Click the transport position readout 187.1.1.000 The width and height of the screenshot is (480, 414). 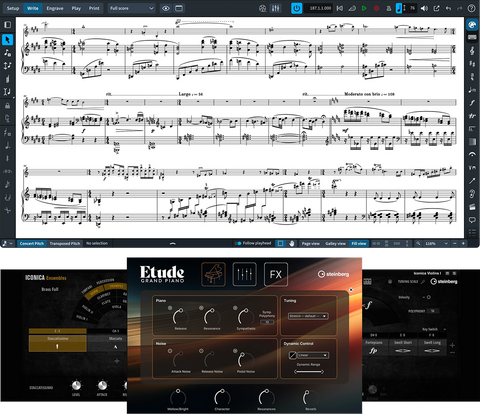[318, 8]
